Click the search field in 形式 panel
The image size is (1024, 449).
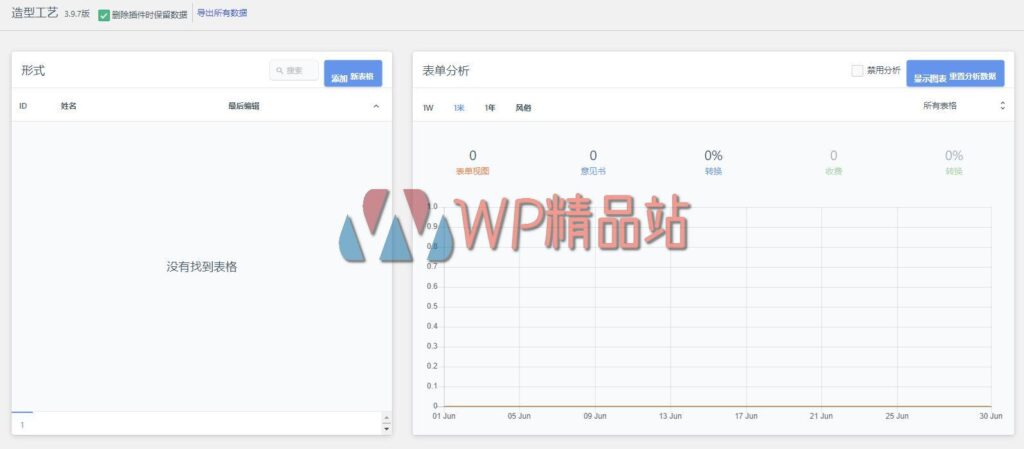pos(294,70)
